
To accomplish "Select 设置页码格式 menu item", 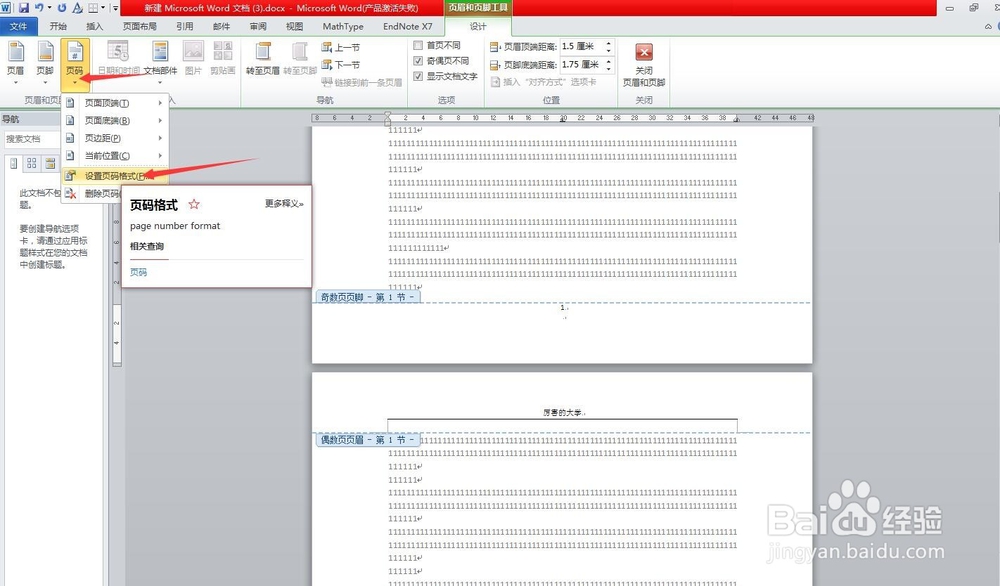I will (115, 176).
